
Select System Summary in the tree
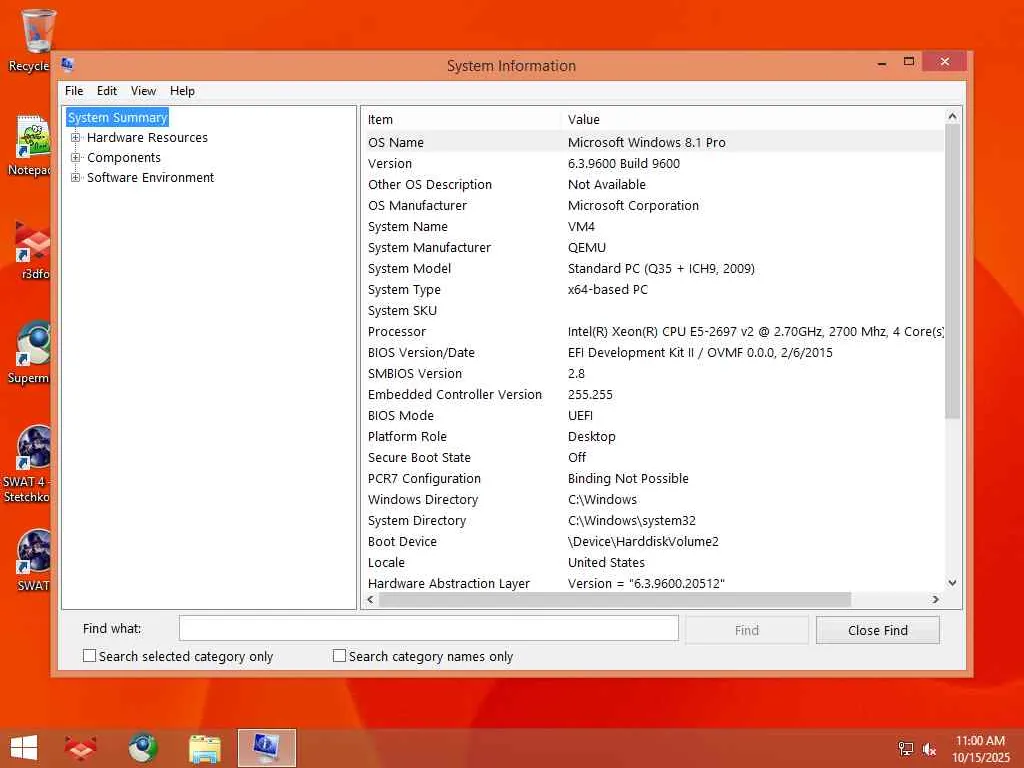(x=118, y=118)
